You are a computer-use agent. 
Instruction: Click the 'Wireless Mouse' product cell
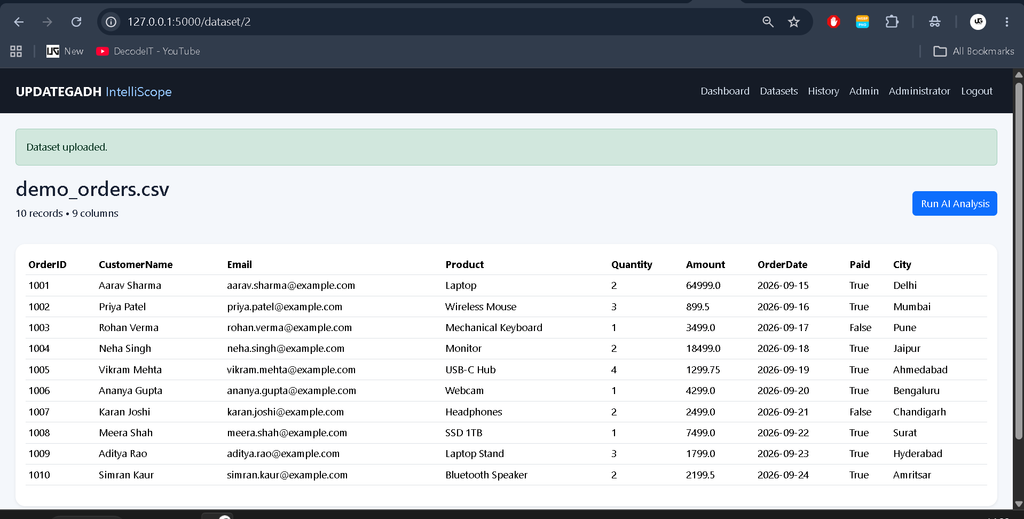[x=481, y=307]
